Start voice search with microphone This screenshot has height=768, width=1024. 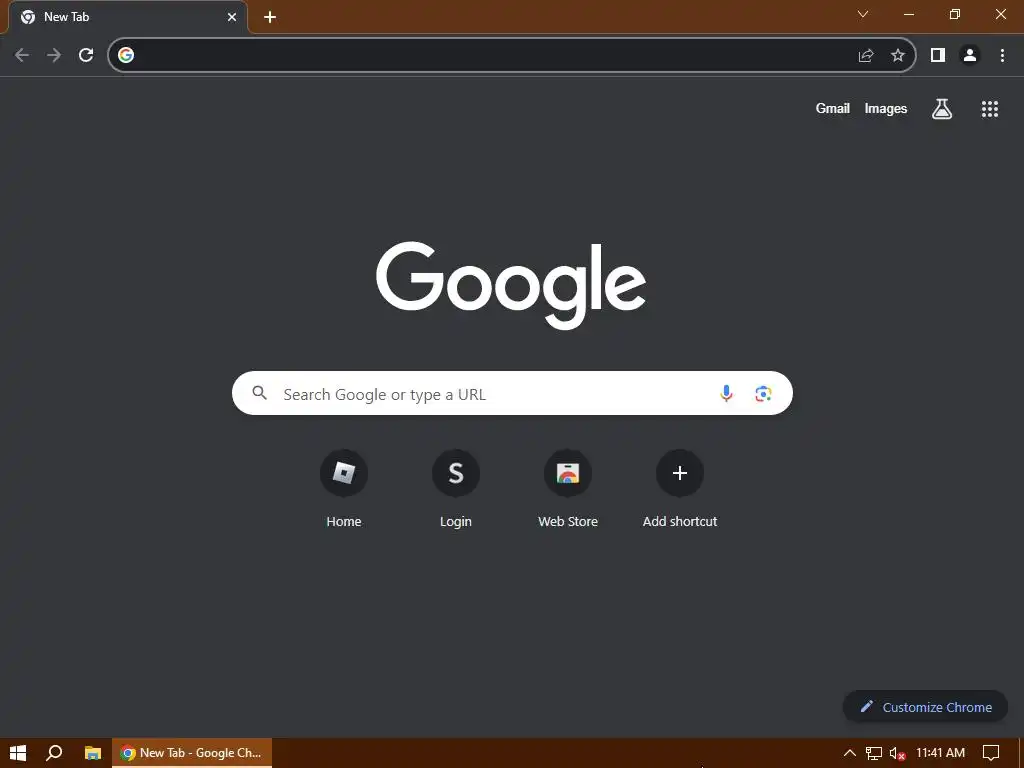[x=726, y=393]
